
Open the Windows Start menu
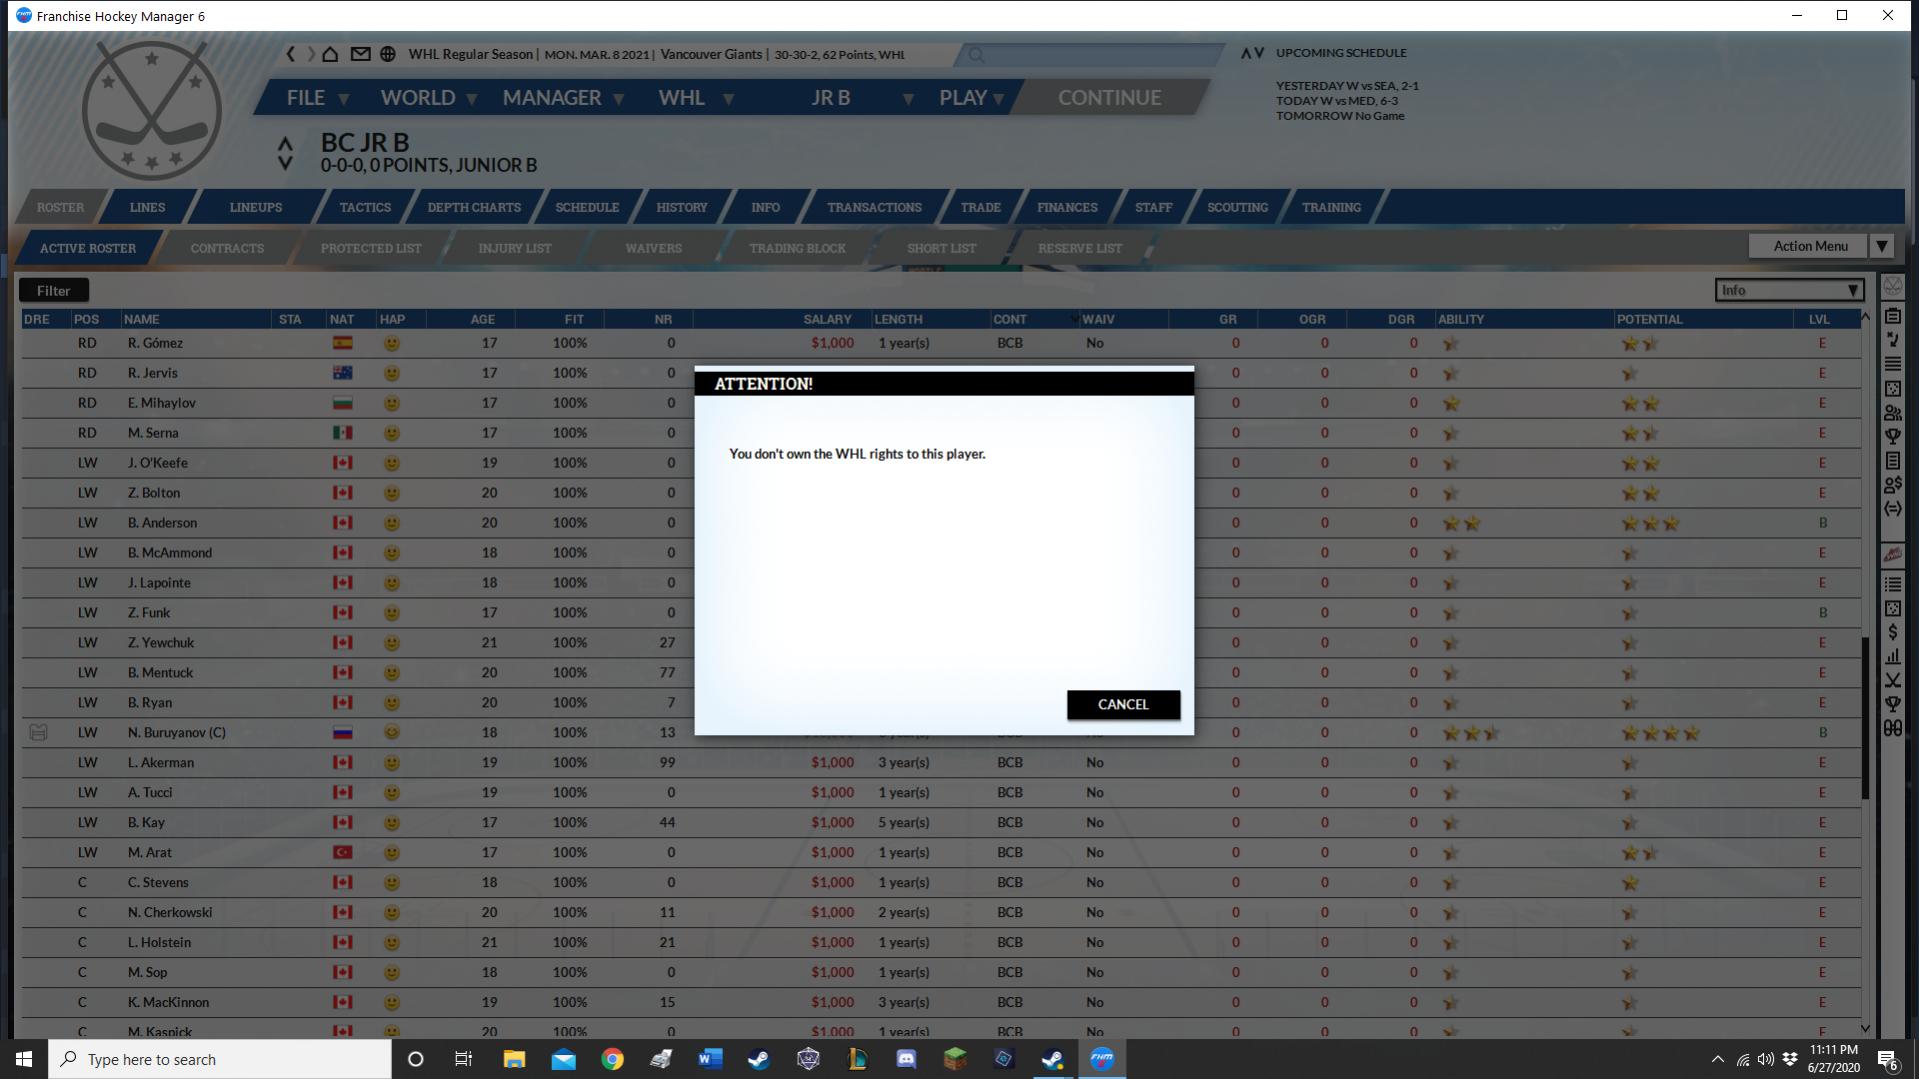tap(24, 1059)
